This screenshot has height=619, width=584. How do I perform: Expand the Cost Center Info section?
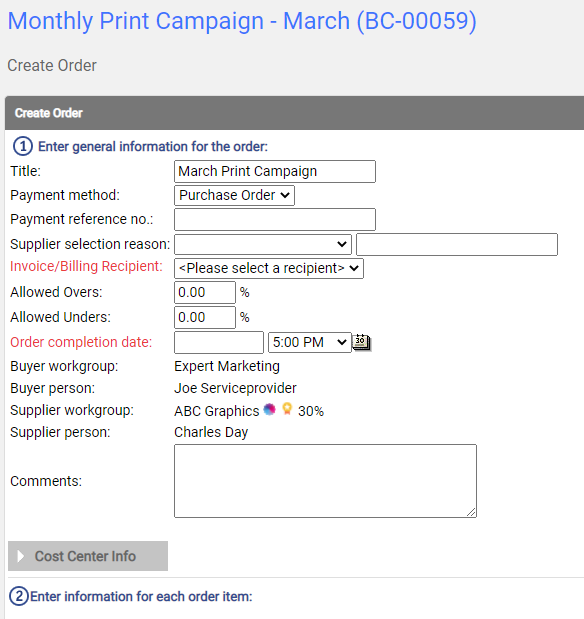pyautogui.click(x=88, y=556)
